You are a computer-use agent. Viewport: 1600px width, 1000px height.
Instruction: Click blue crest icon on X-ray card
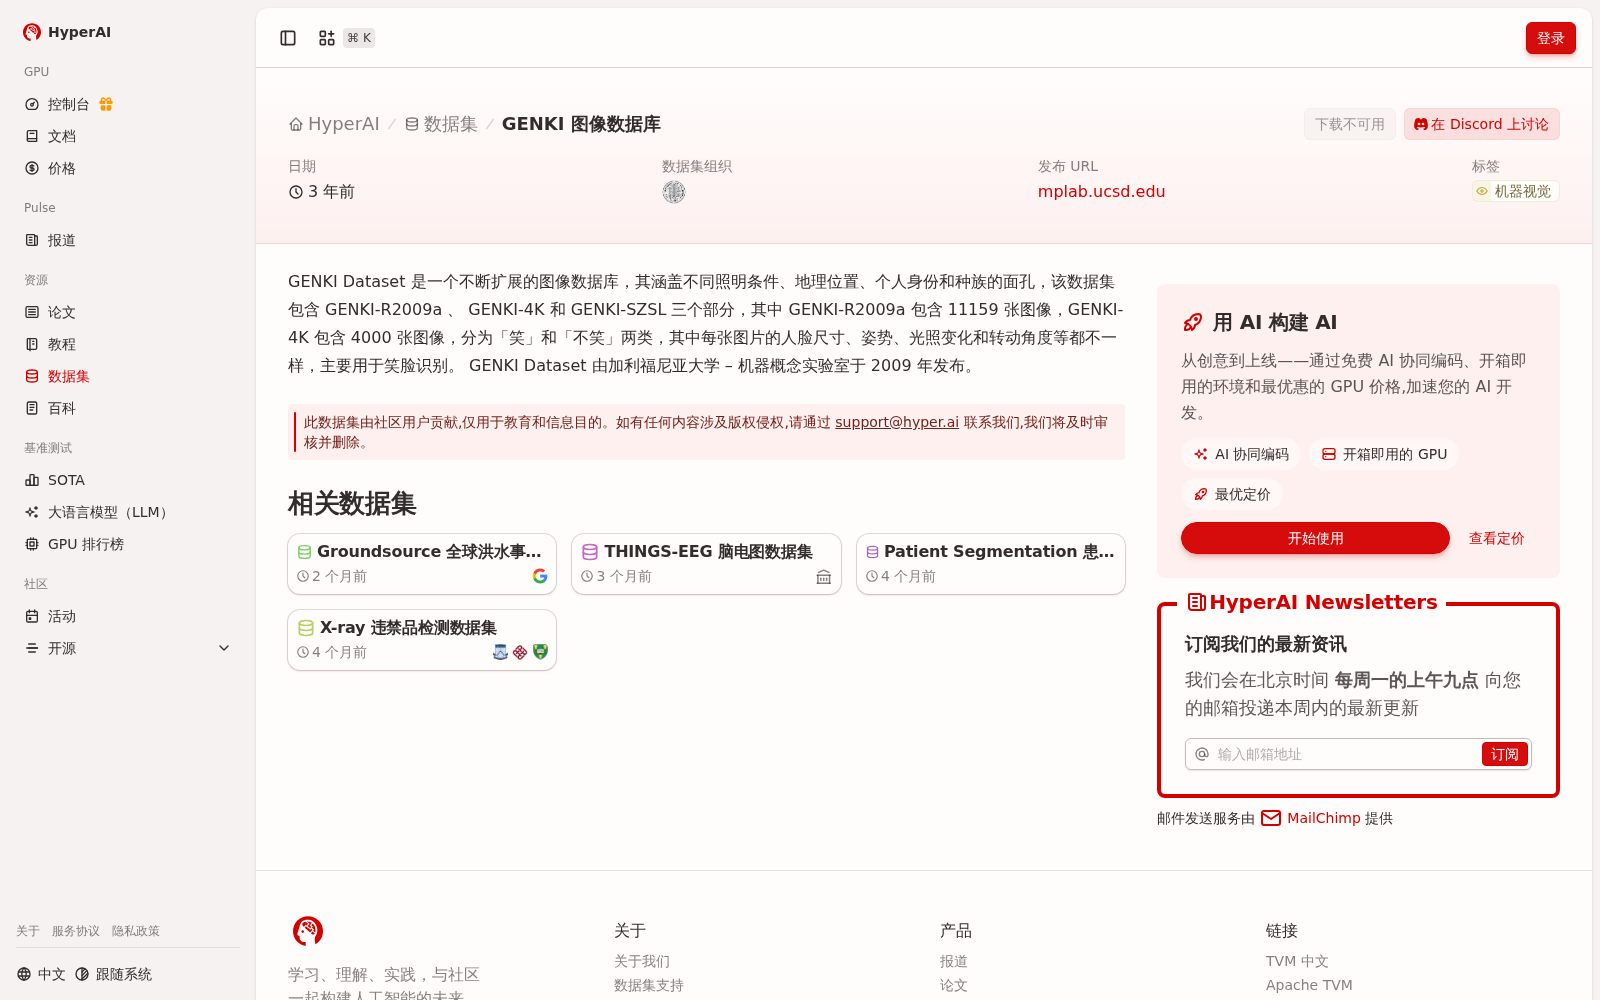click(x=500, y=652)
